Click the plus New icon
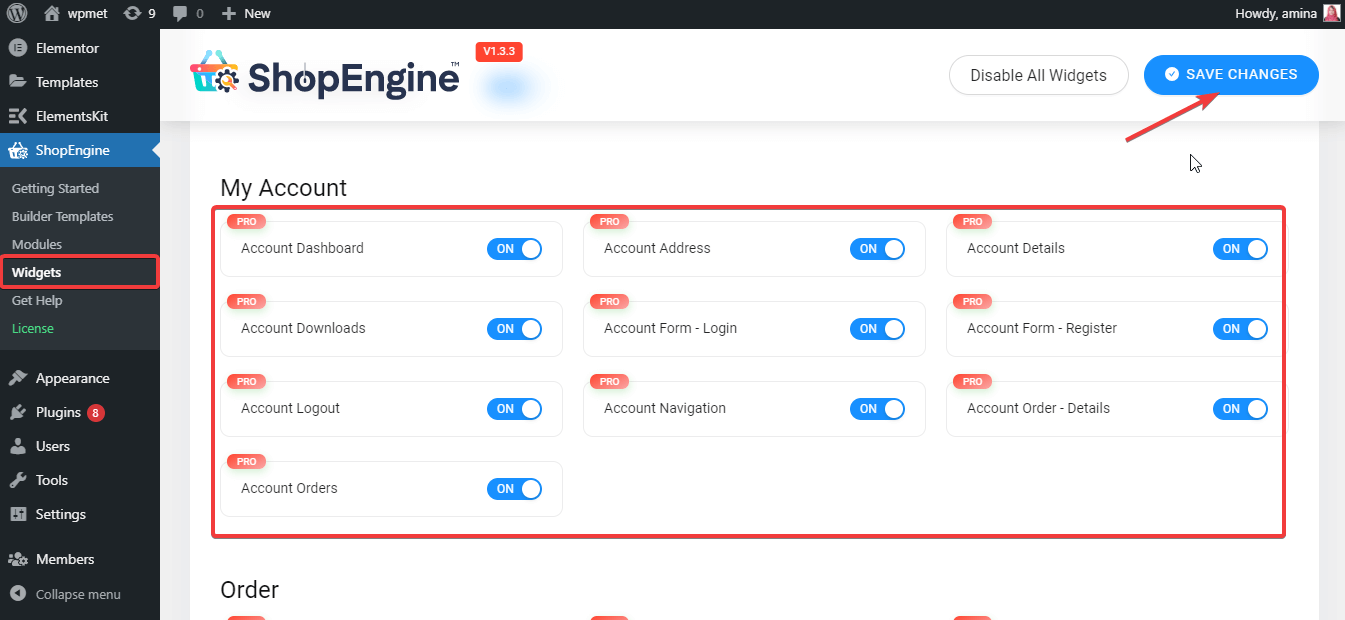 coord(229,13)
